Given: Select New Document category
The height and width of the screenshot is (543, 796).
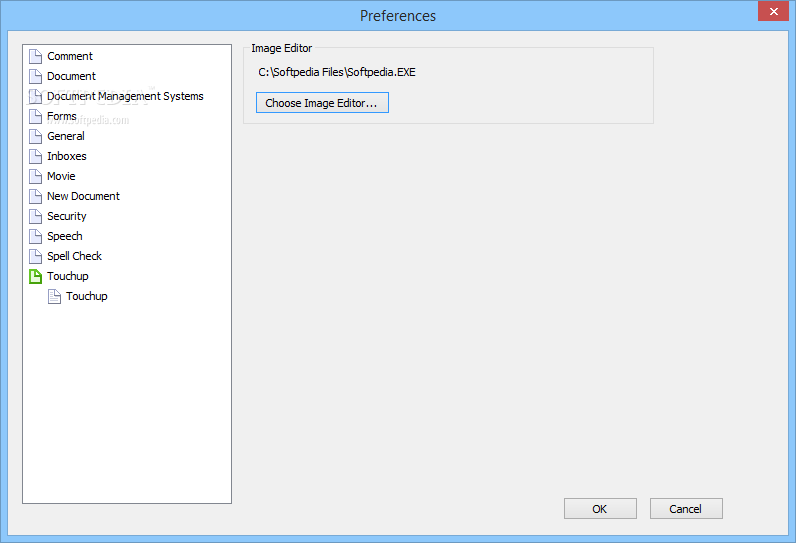Looking at the screenshot, I should [83, 196].
